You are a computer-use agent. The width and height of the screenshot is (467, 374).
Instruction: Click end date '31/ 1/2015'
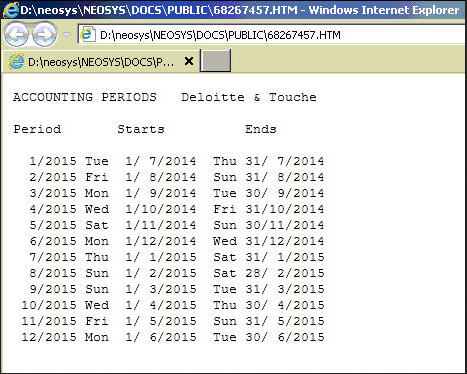click(285, 257)
